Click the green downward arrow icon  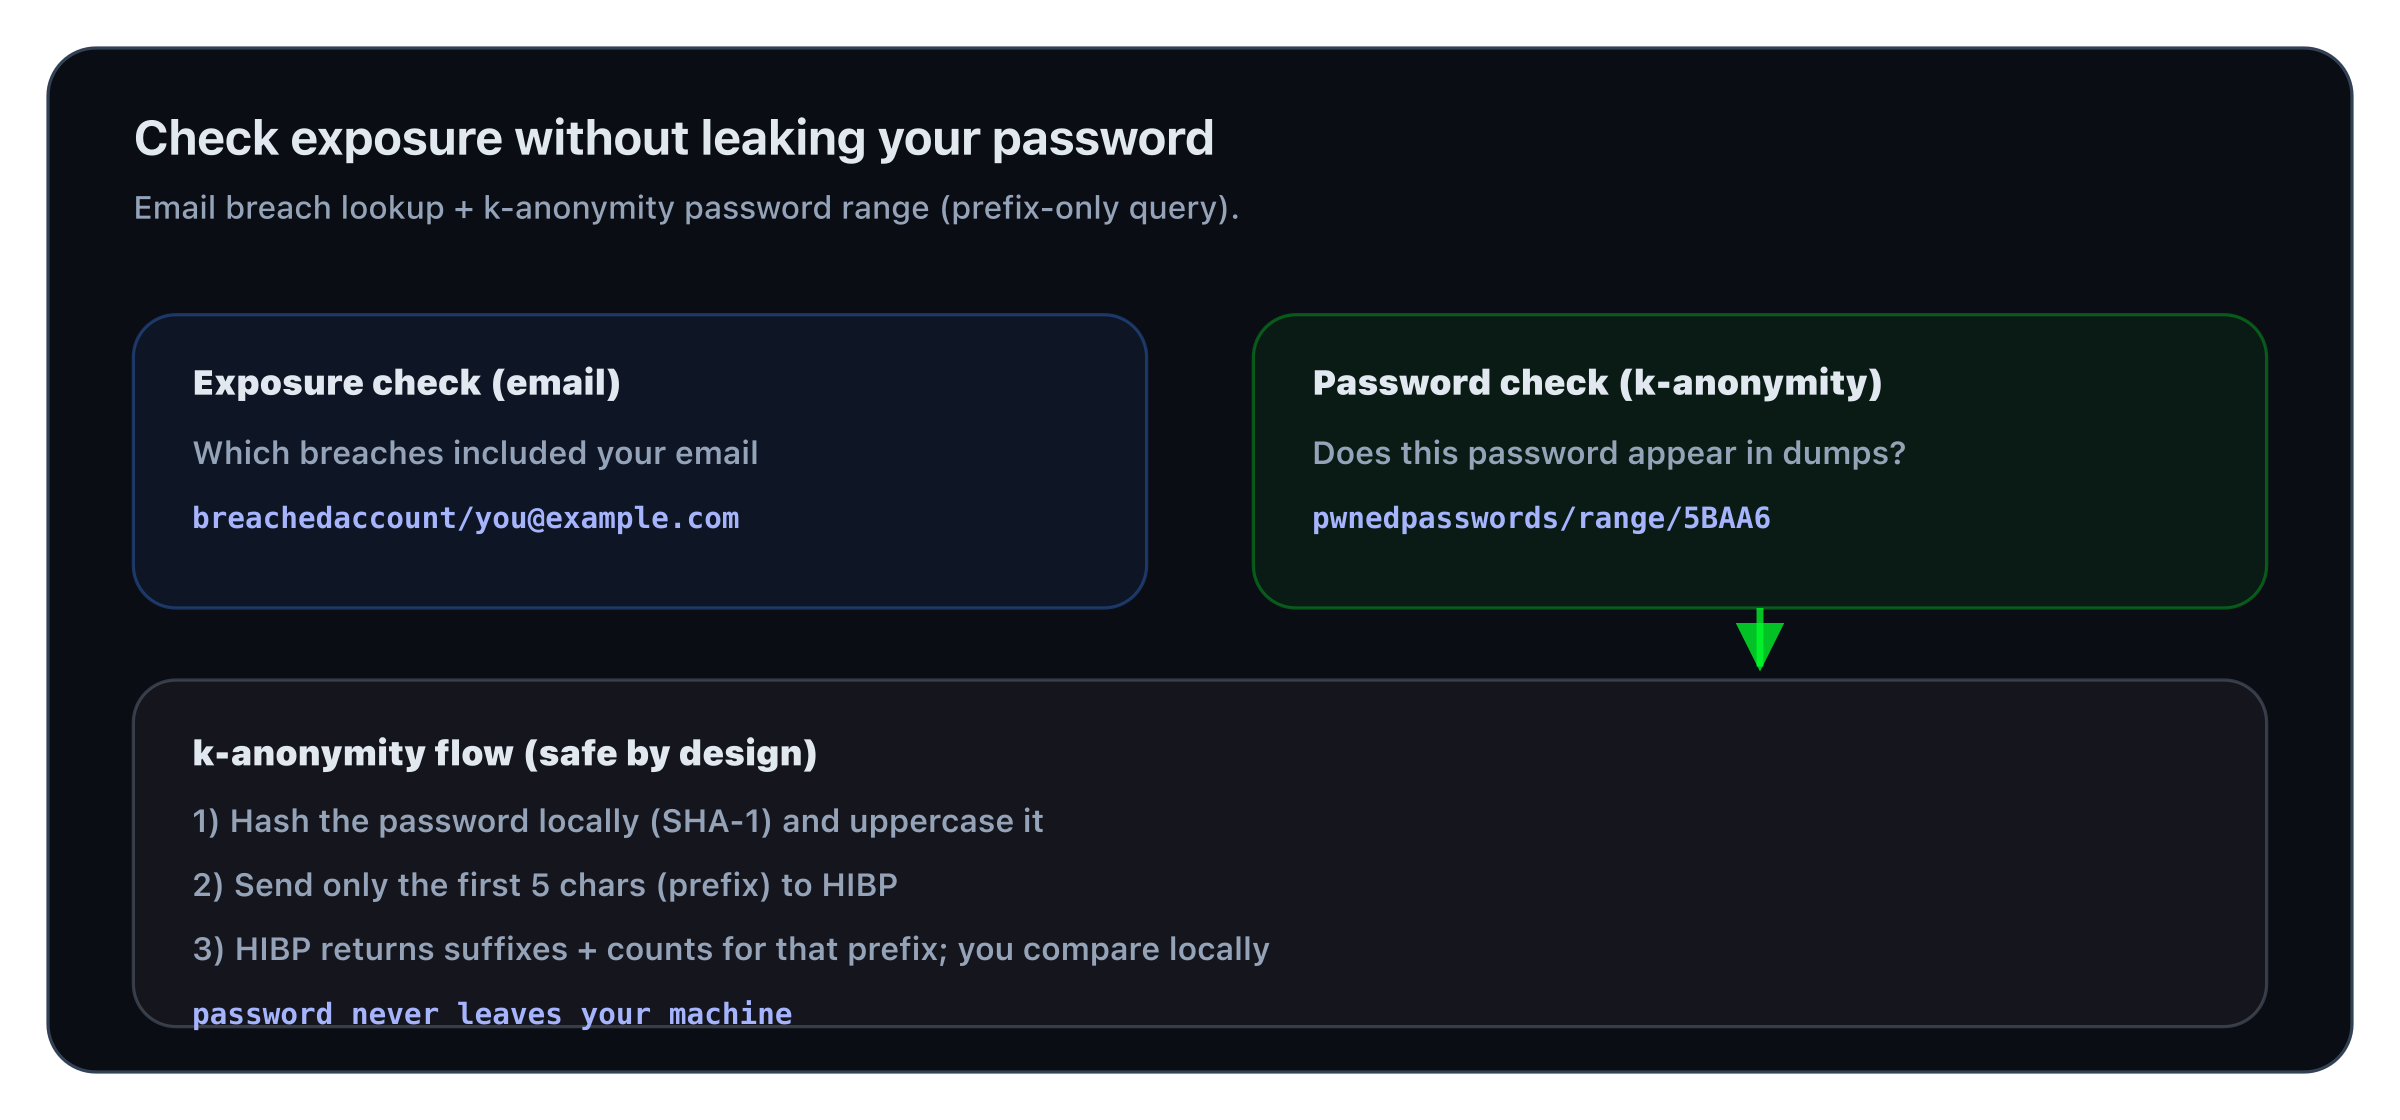pyautogui.click(x=1759, y=642)
